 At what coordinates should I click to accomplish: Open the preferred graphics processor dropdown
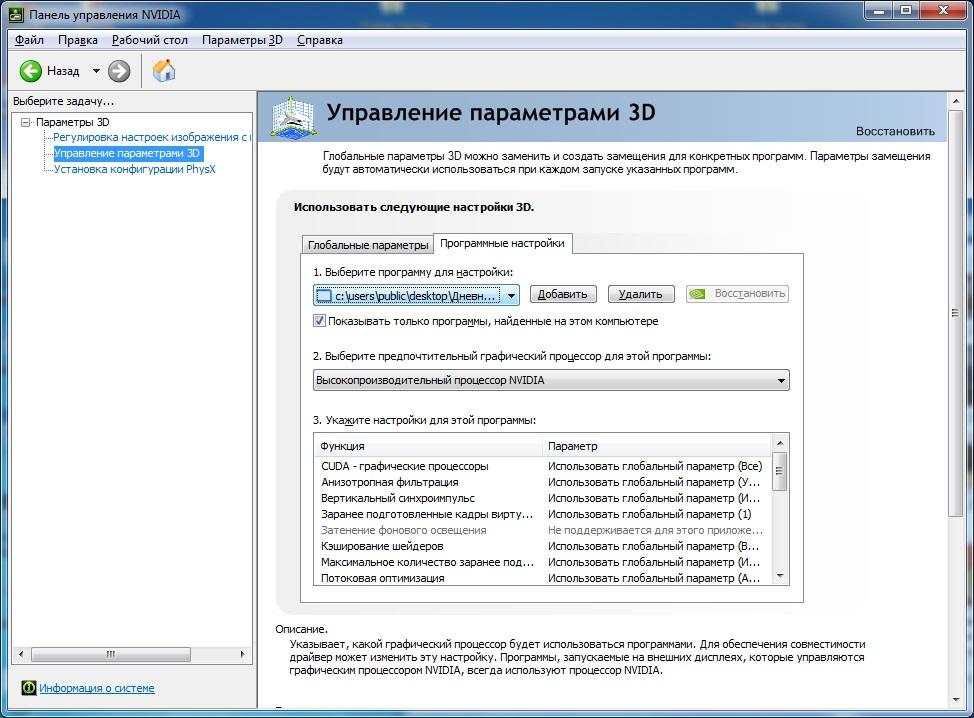551,380
